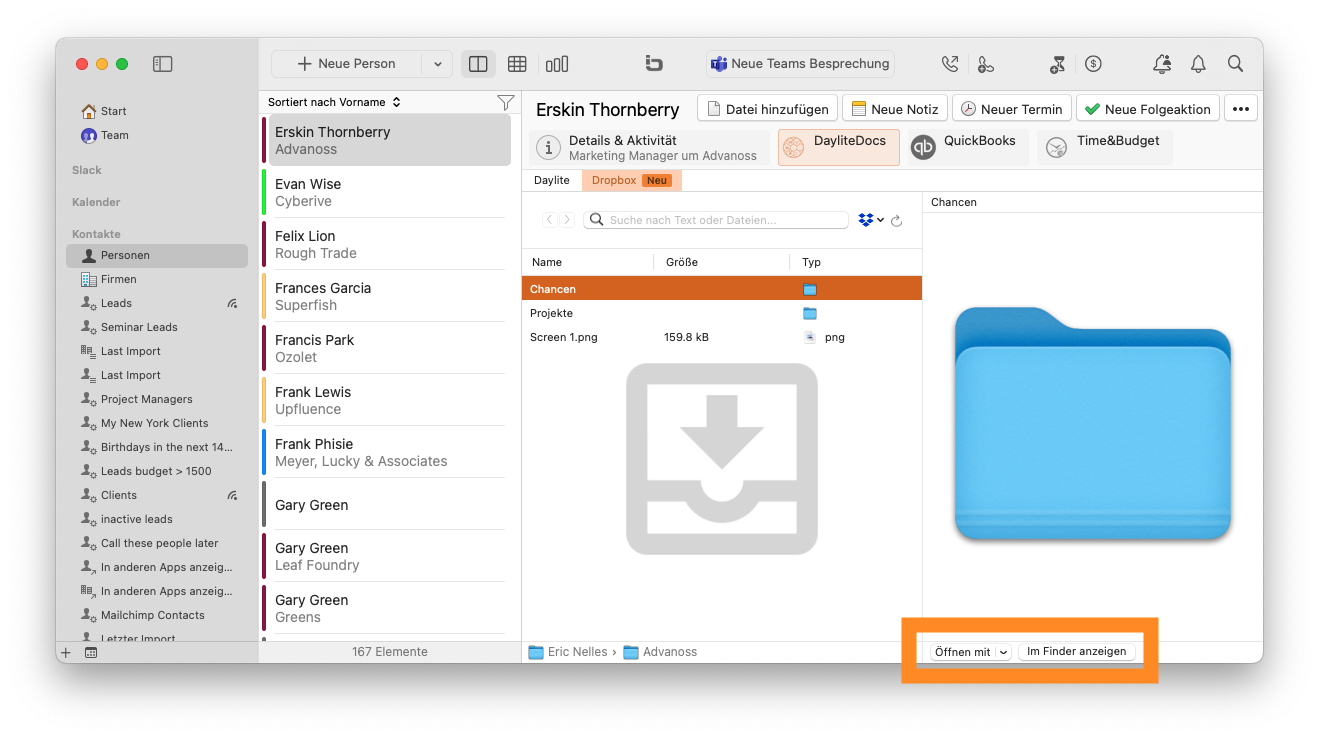Select Gary Green of Leaf Foundry
Viewport: 1319px width, 737px height.
[384, 557]
